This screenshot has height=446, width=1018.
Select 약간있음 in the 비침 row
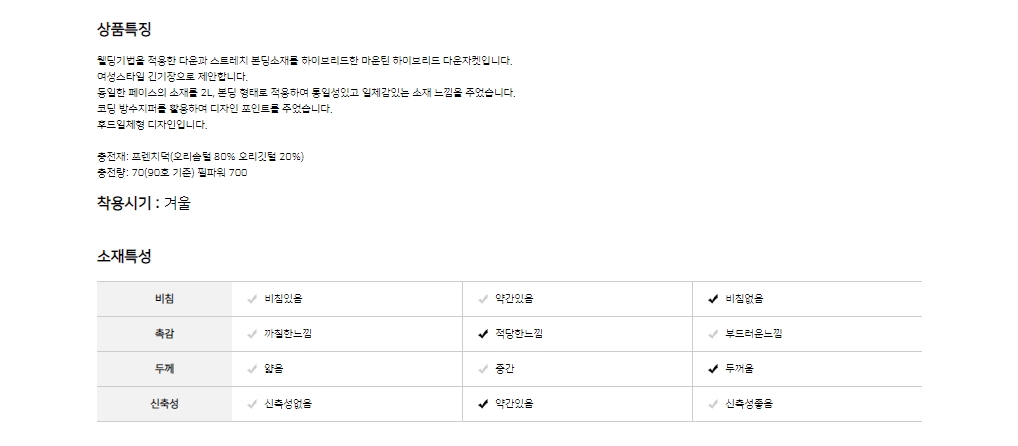(x=514, y=299)
